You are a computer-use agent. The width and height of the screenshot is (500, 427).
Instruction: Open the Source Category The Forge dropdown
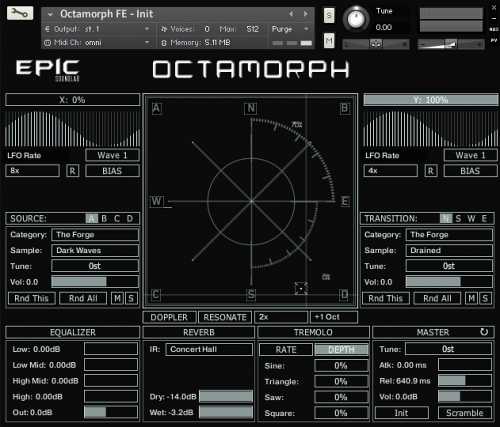click(x=95, y=235)
